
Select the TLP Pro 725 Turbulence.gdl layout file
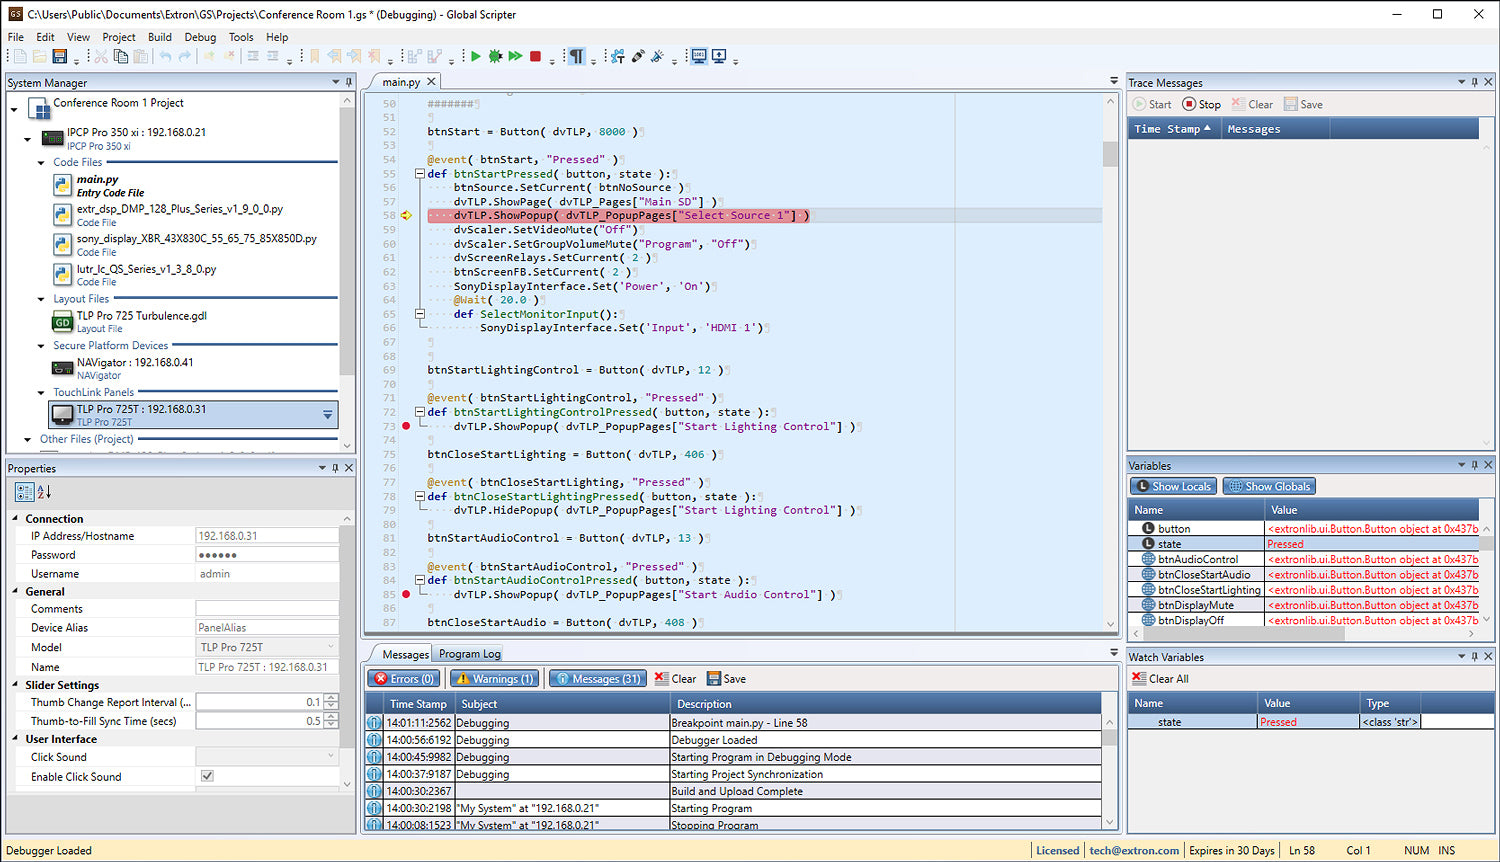point(141,321)
